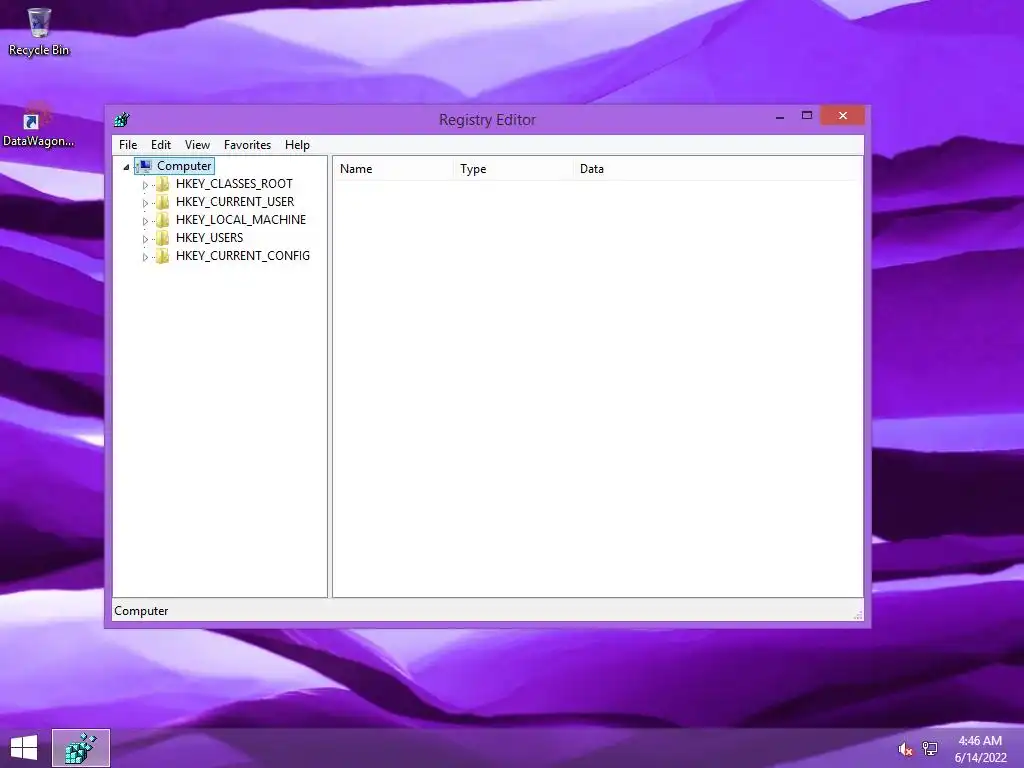
Task: Minimize the Registry Editor window
Action: click(780, 116)
